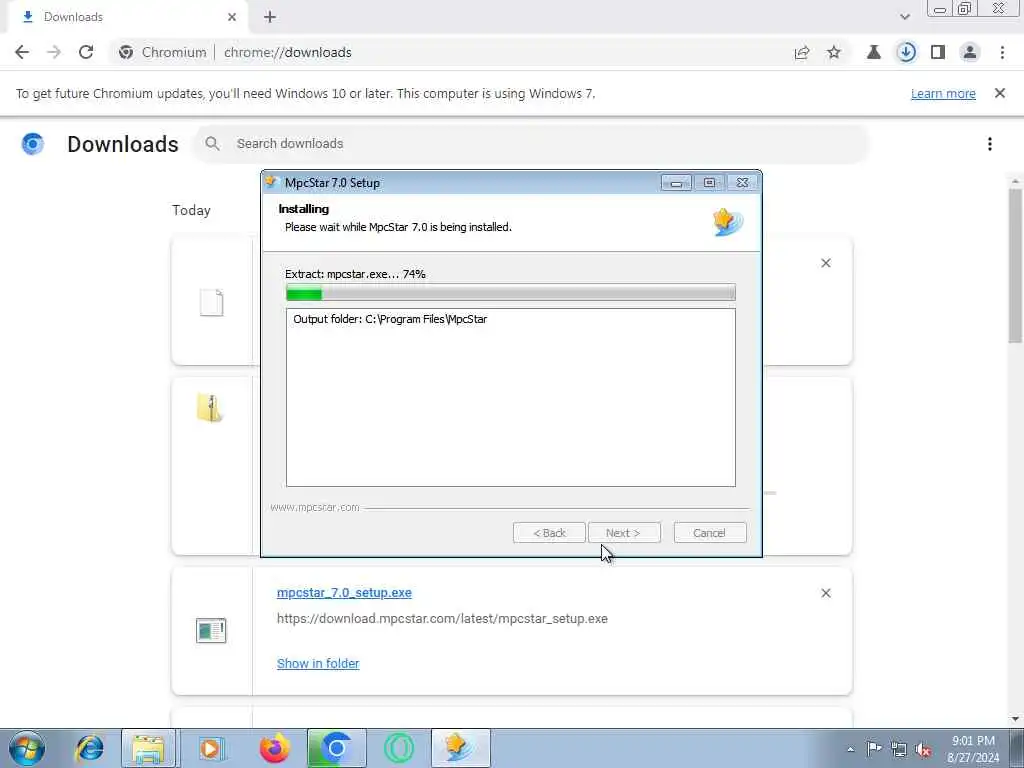Click the zip folder file icon
This screenshot has height=768, width=1024.
pos(210,408)
